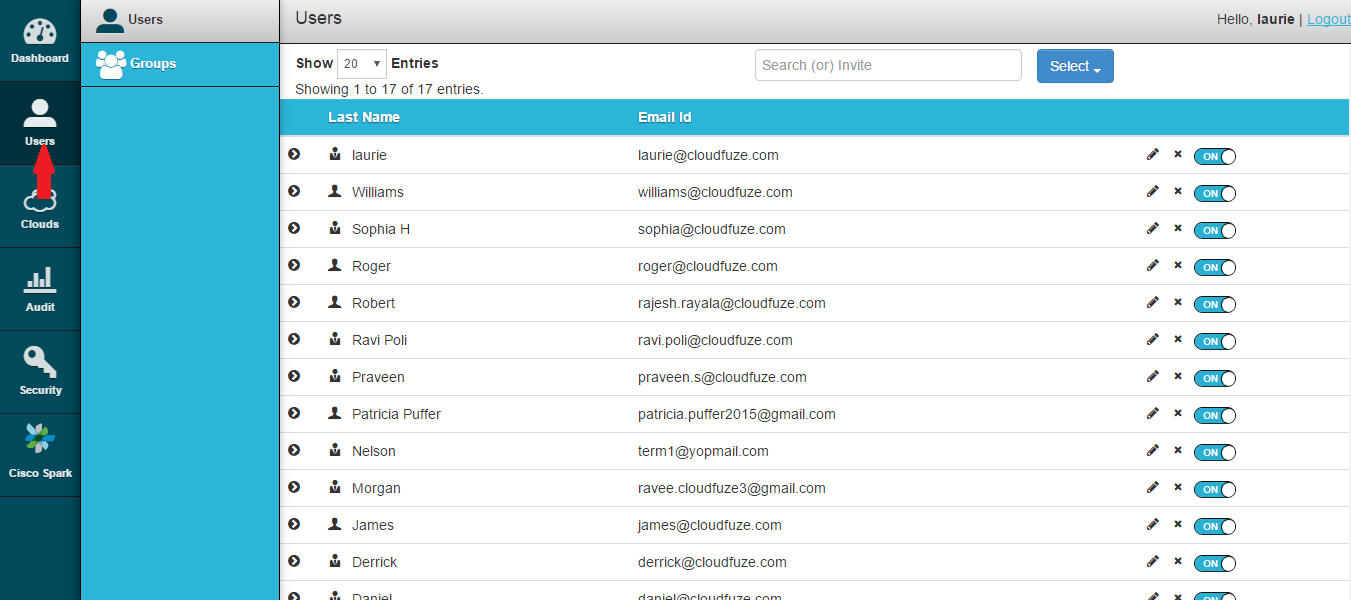Screen dimensions: 1351x600
Task: Expand the row arrow for Robert
Action: tap(294, 302)
